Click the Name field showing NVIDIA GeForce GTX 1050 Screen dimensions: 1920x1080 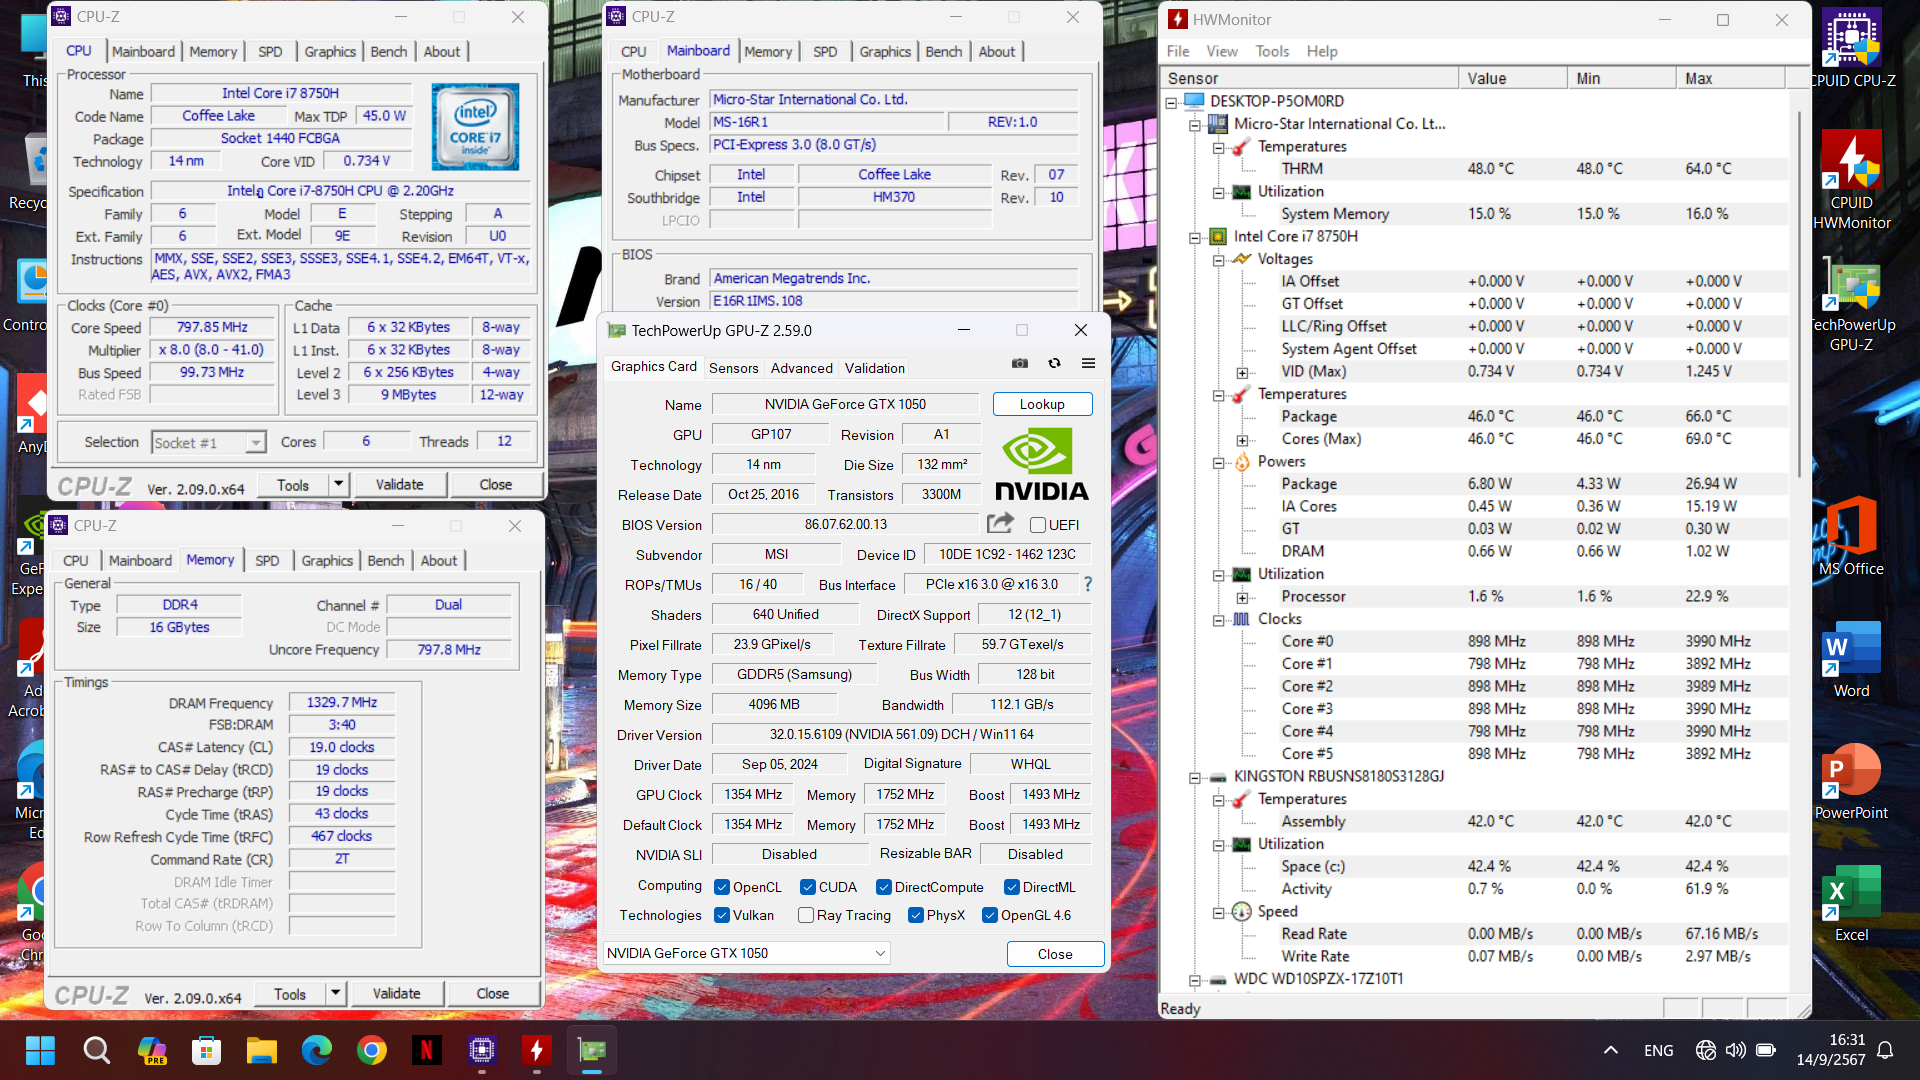[x=845, y=404]
